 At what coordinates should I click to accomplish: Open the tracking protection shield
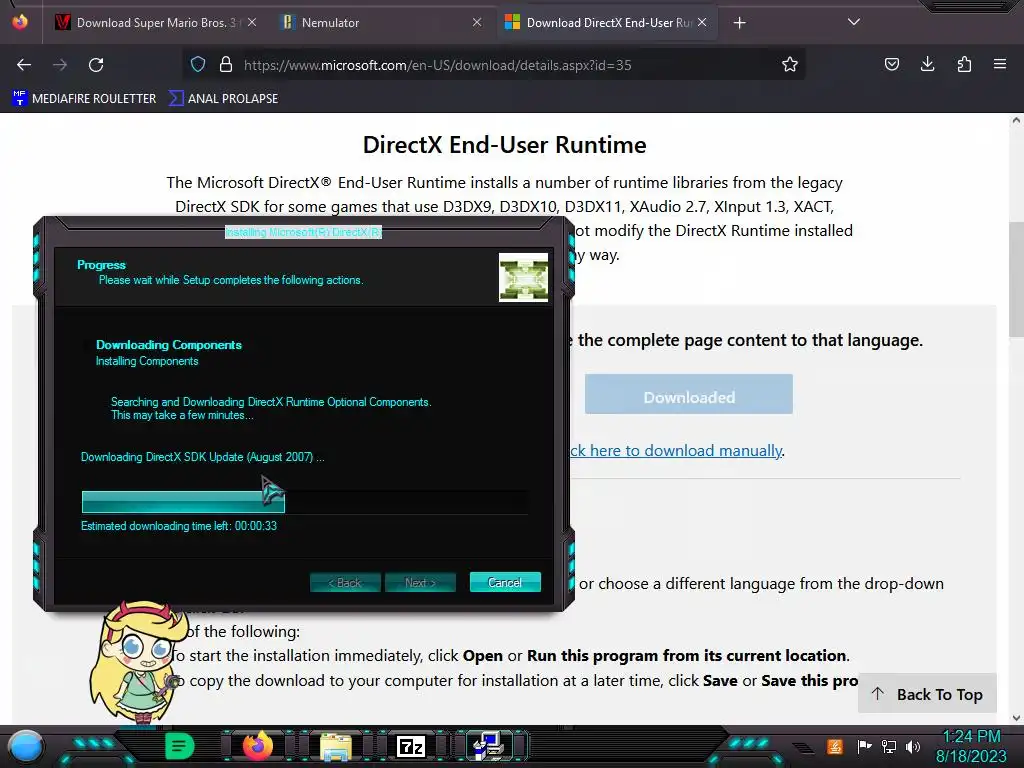[x=198, y=64]
